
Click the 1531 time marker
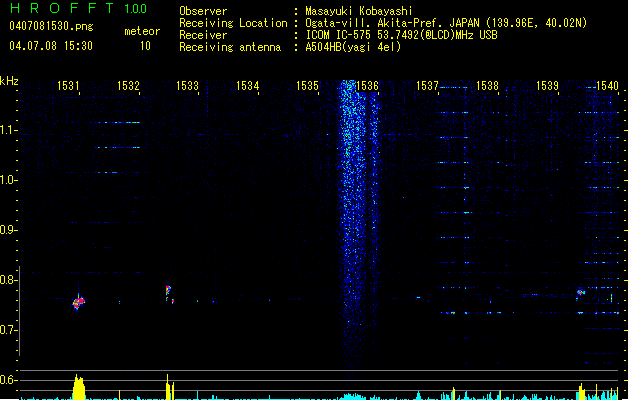coord(68,86)
